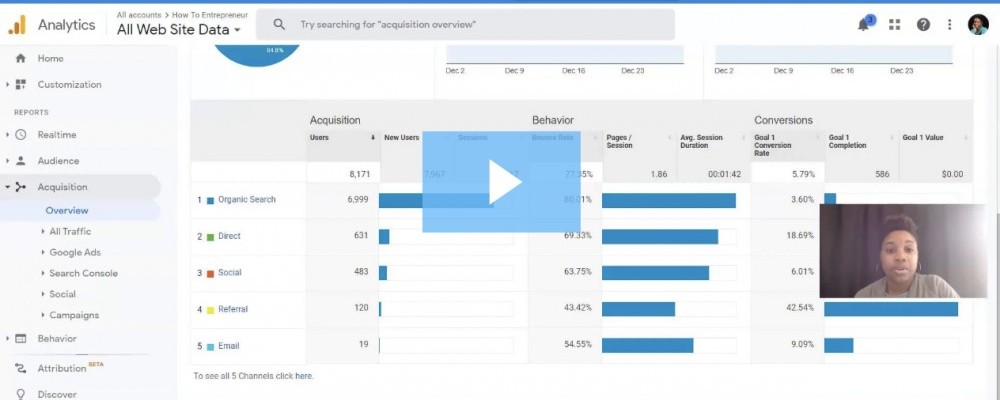Click the average session duration 00:01:42
The image size is (1000, 400).
tap(724, 174)
